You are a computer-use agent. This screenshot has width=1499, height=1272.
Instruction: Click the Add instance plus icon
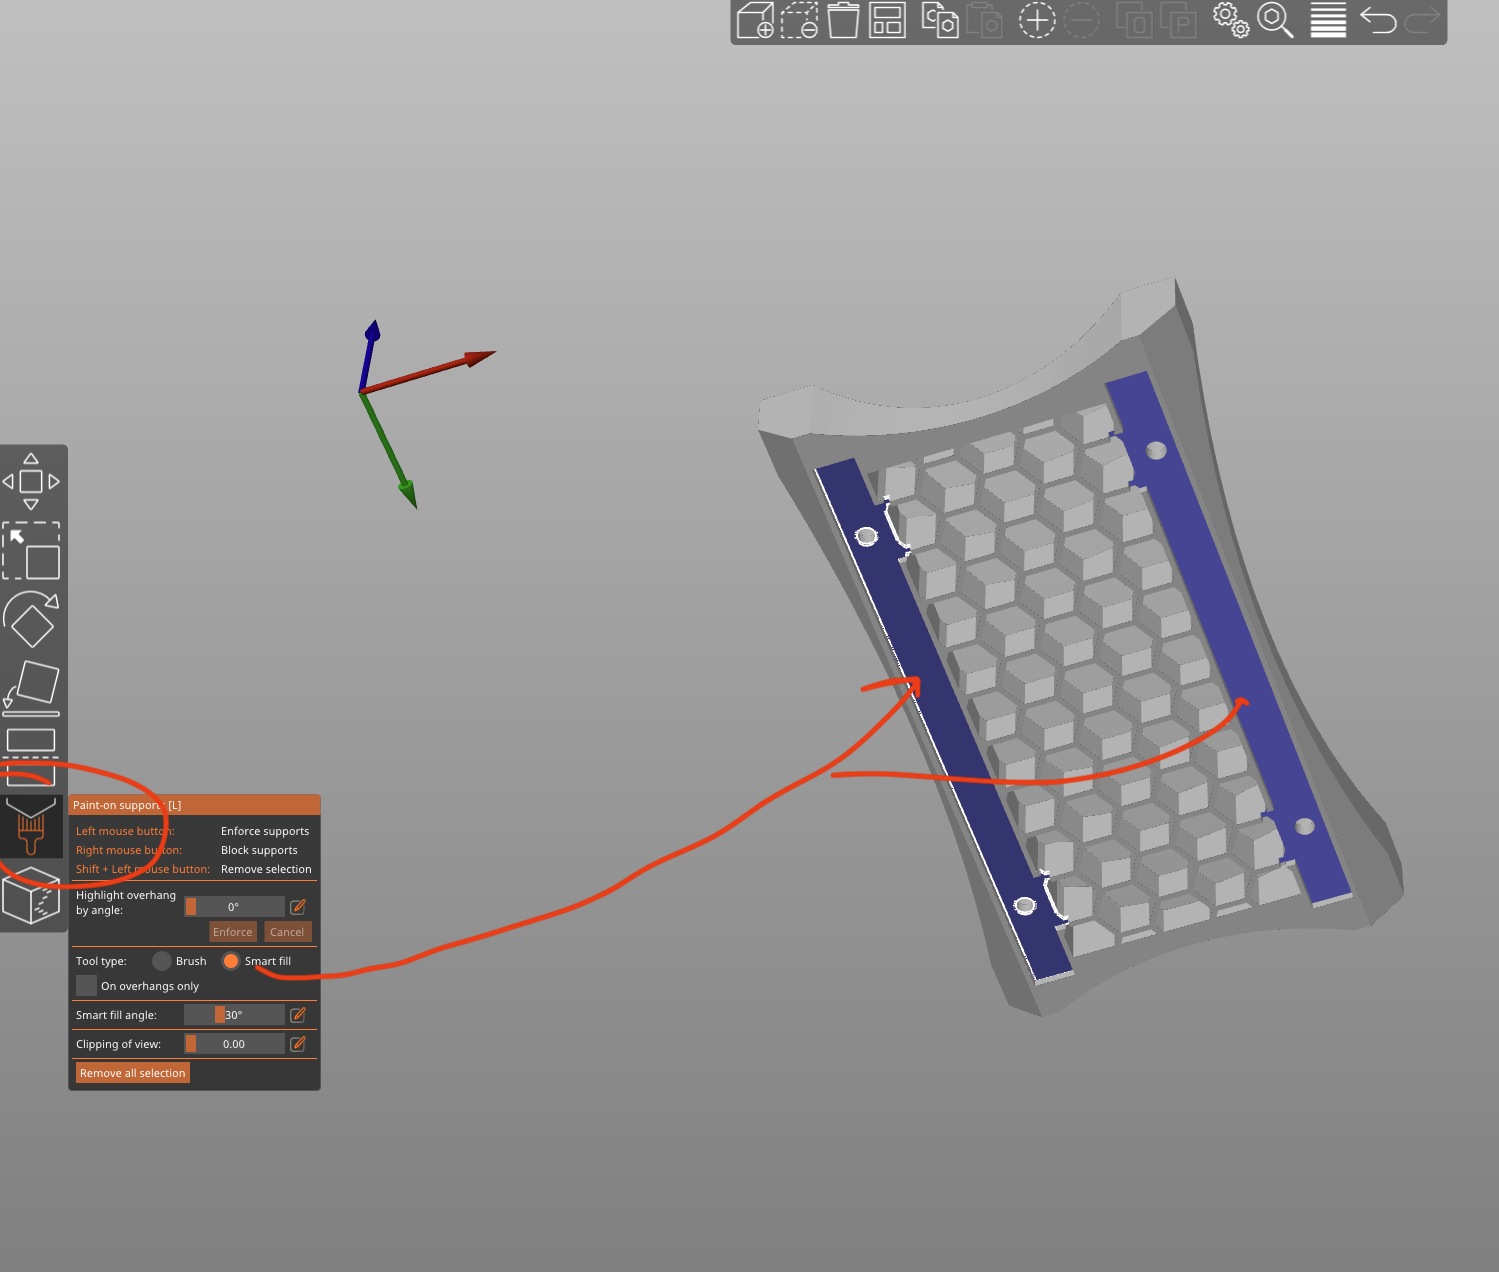[1037, 20]
